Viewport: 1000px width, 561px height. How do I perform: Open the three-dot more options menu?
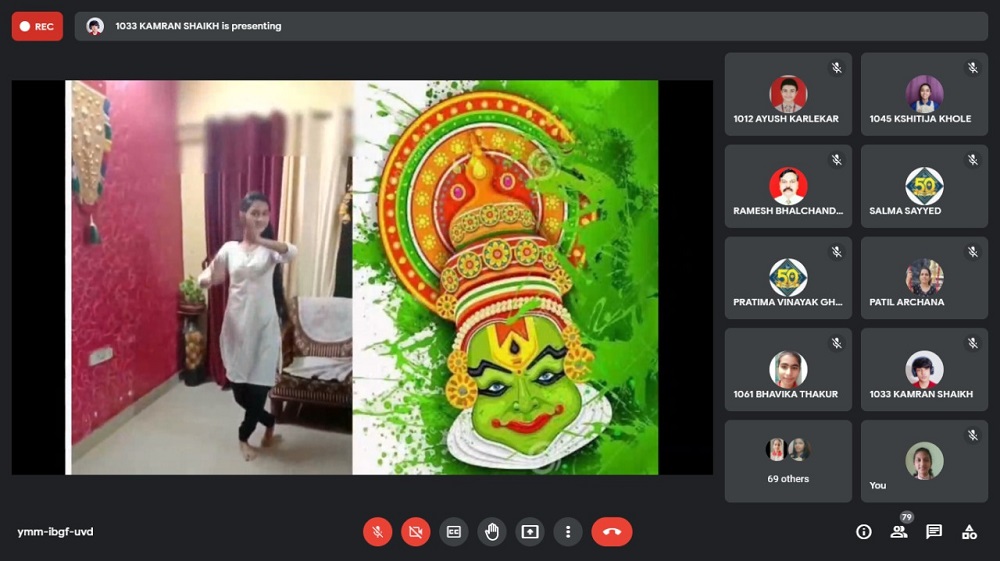point(568,532)
